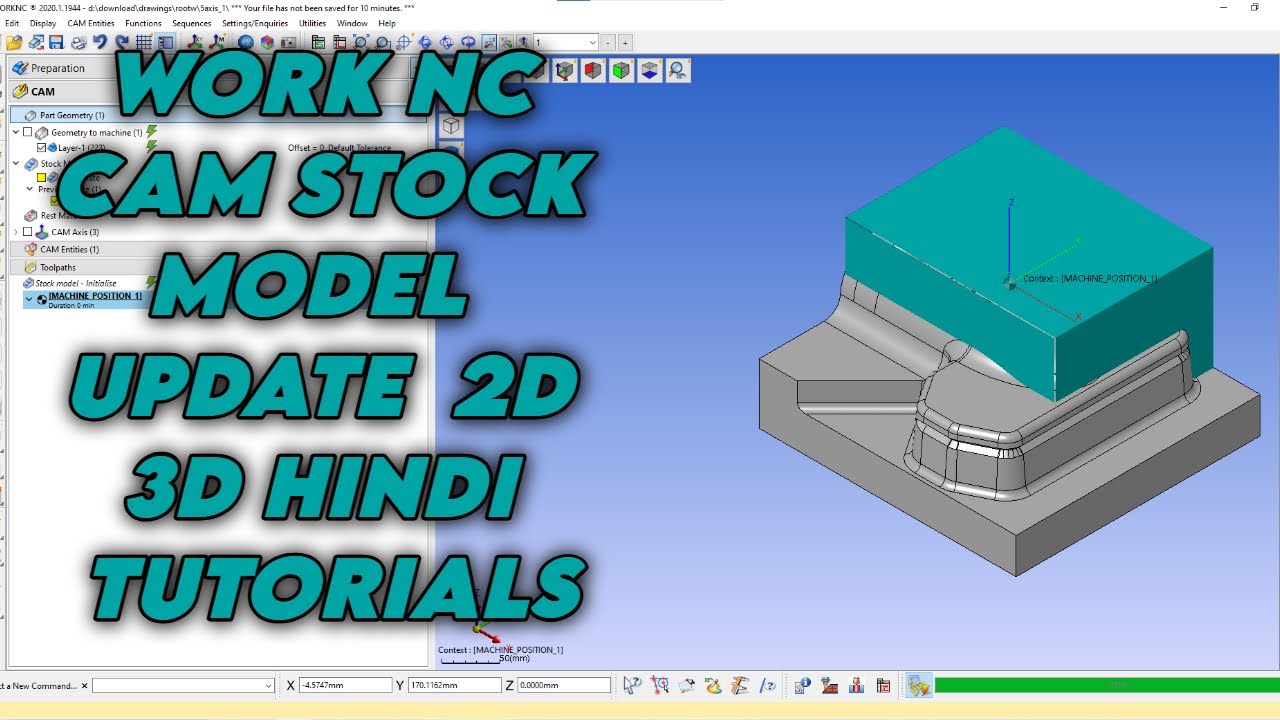The image size is (1280, 720).
Task: Click the Preparation panel header
Action: click(x=218, y=68)
